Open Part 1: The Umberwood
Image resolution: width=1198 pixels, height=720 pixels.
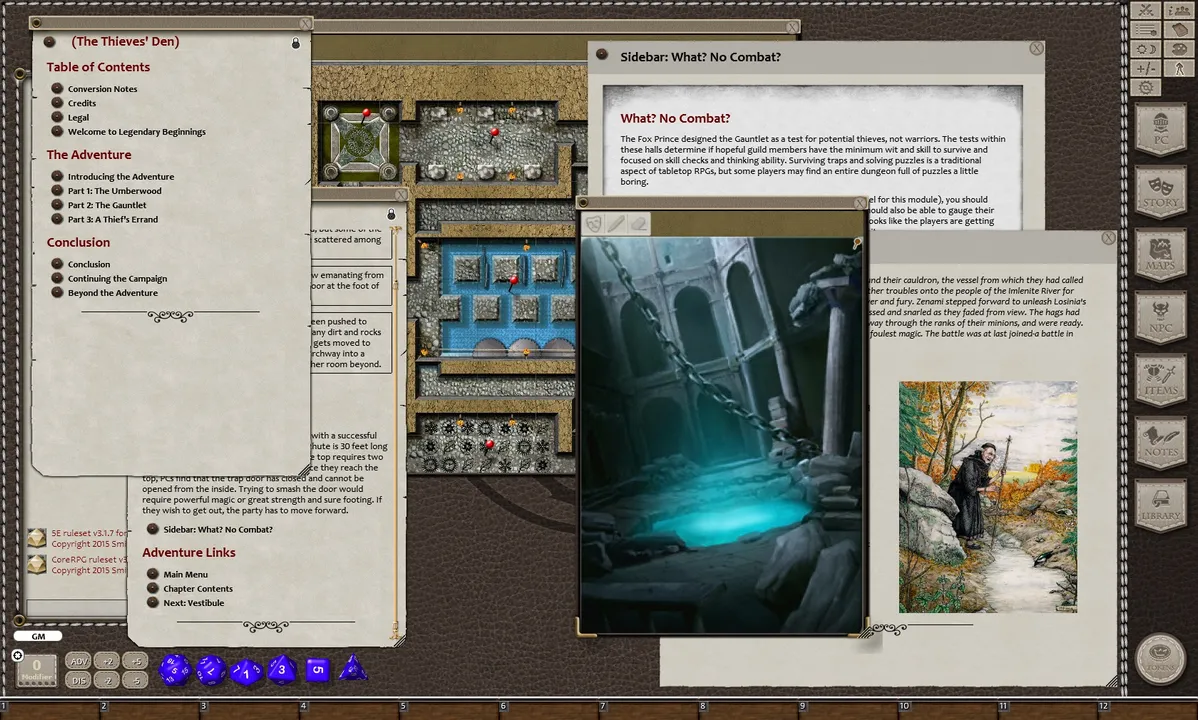[x=115, y=191]
